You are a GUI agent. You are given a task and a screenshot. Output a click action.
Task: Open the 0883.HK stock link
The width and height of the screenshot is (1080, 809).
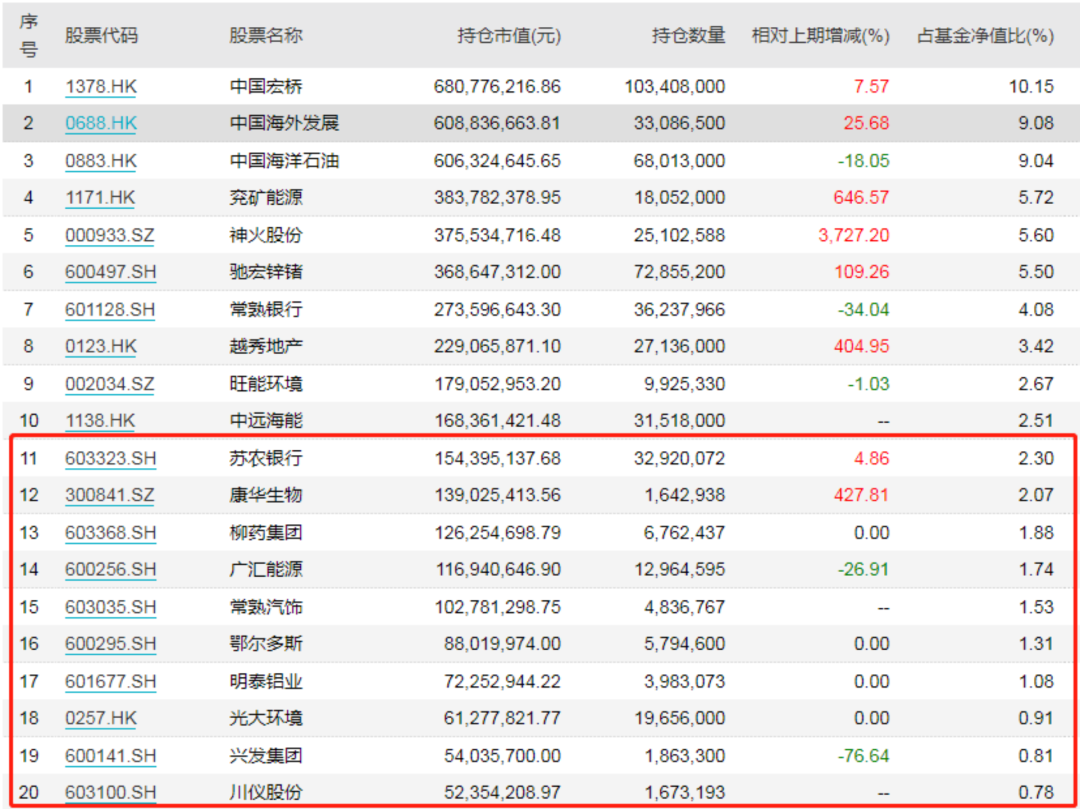click(101, 161)
